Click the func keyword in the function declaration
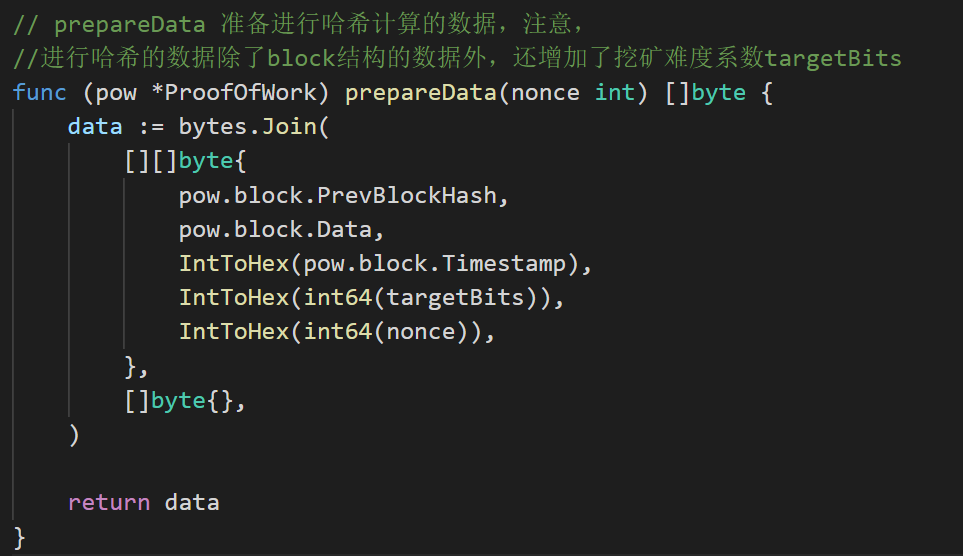The width and height of the screenshot is (963, 556). pyautogui.click(x=39, y=93)
